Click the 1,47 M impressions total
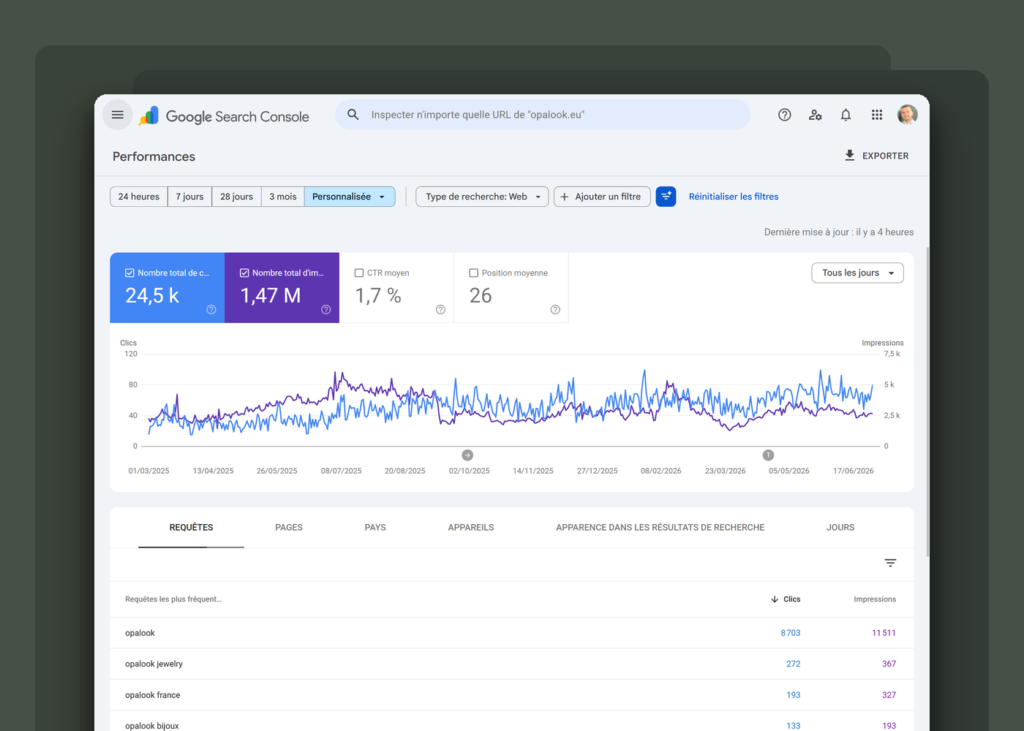The height and width of the screenshot is (731, 1024). (x=270, y=296)
